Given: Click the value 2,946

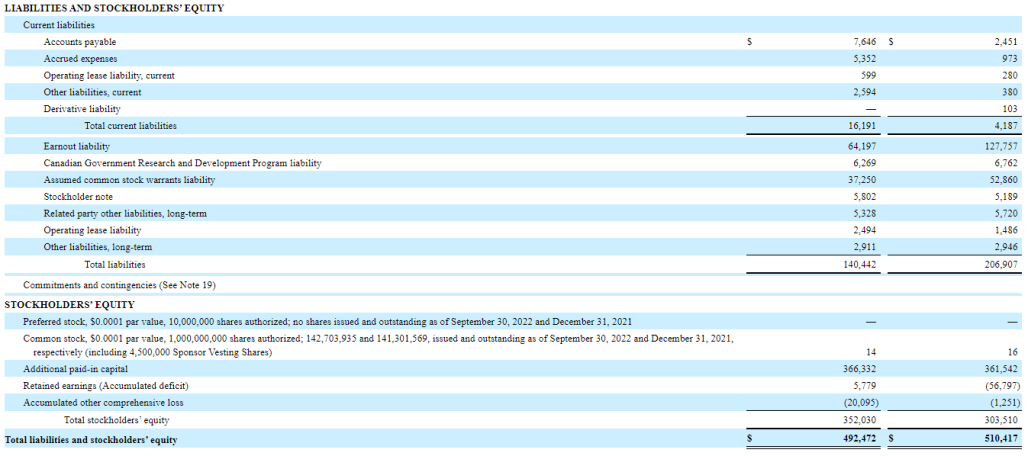Looking at the screenshot, I should click(1006, 248).
